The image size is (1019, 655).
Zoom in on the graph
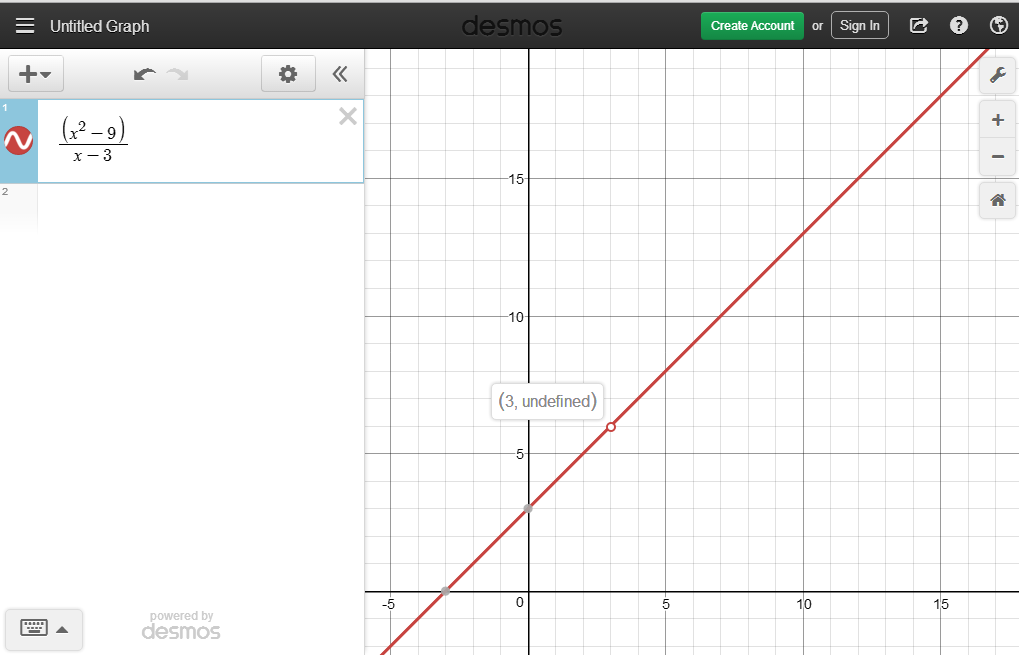coord(998,120)
